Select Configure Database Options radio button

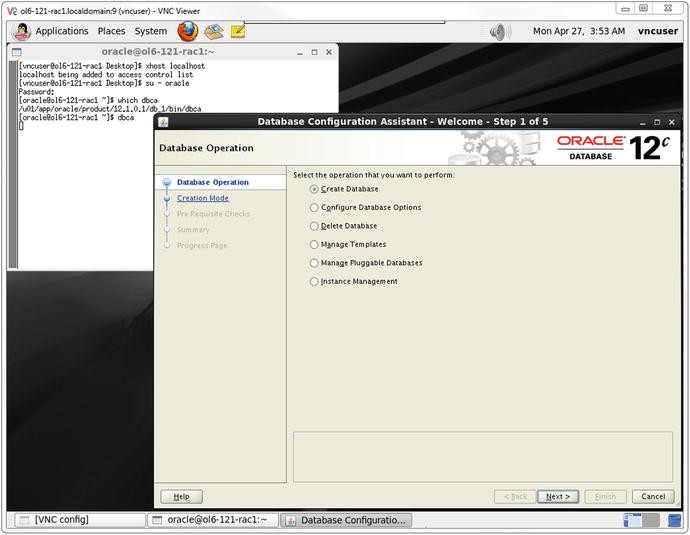point(314,208)
